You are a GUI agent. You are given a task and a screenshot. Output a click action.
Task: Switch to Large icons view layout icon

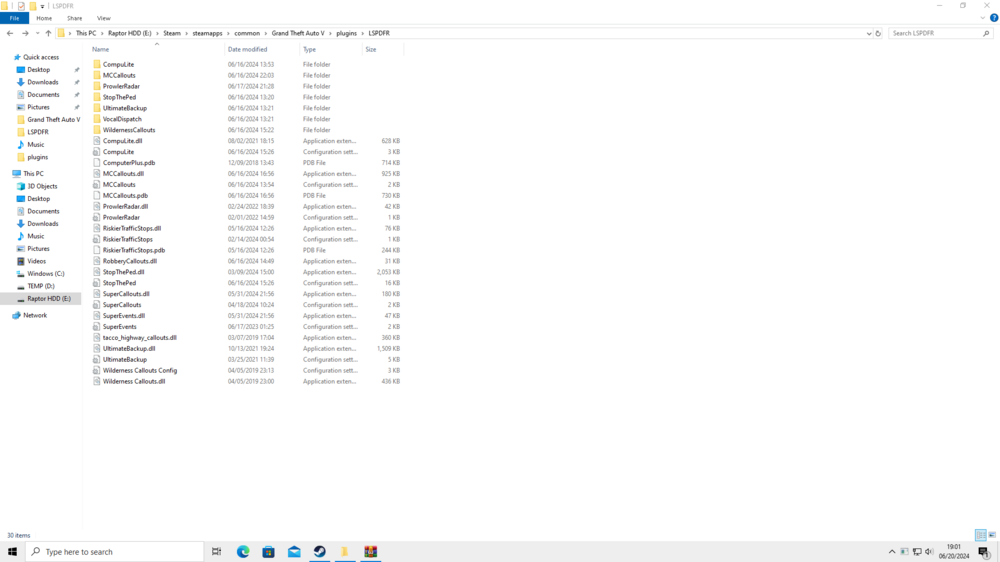point(992,535)
